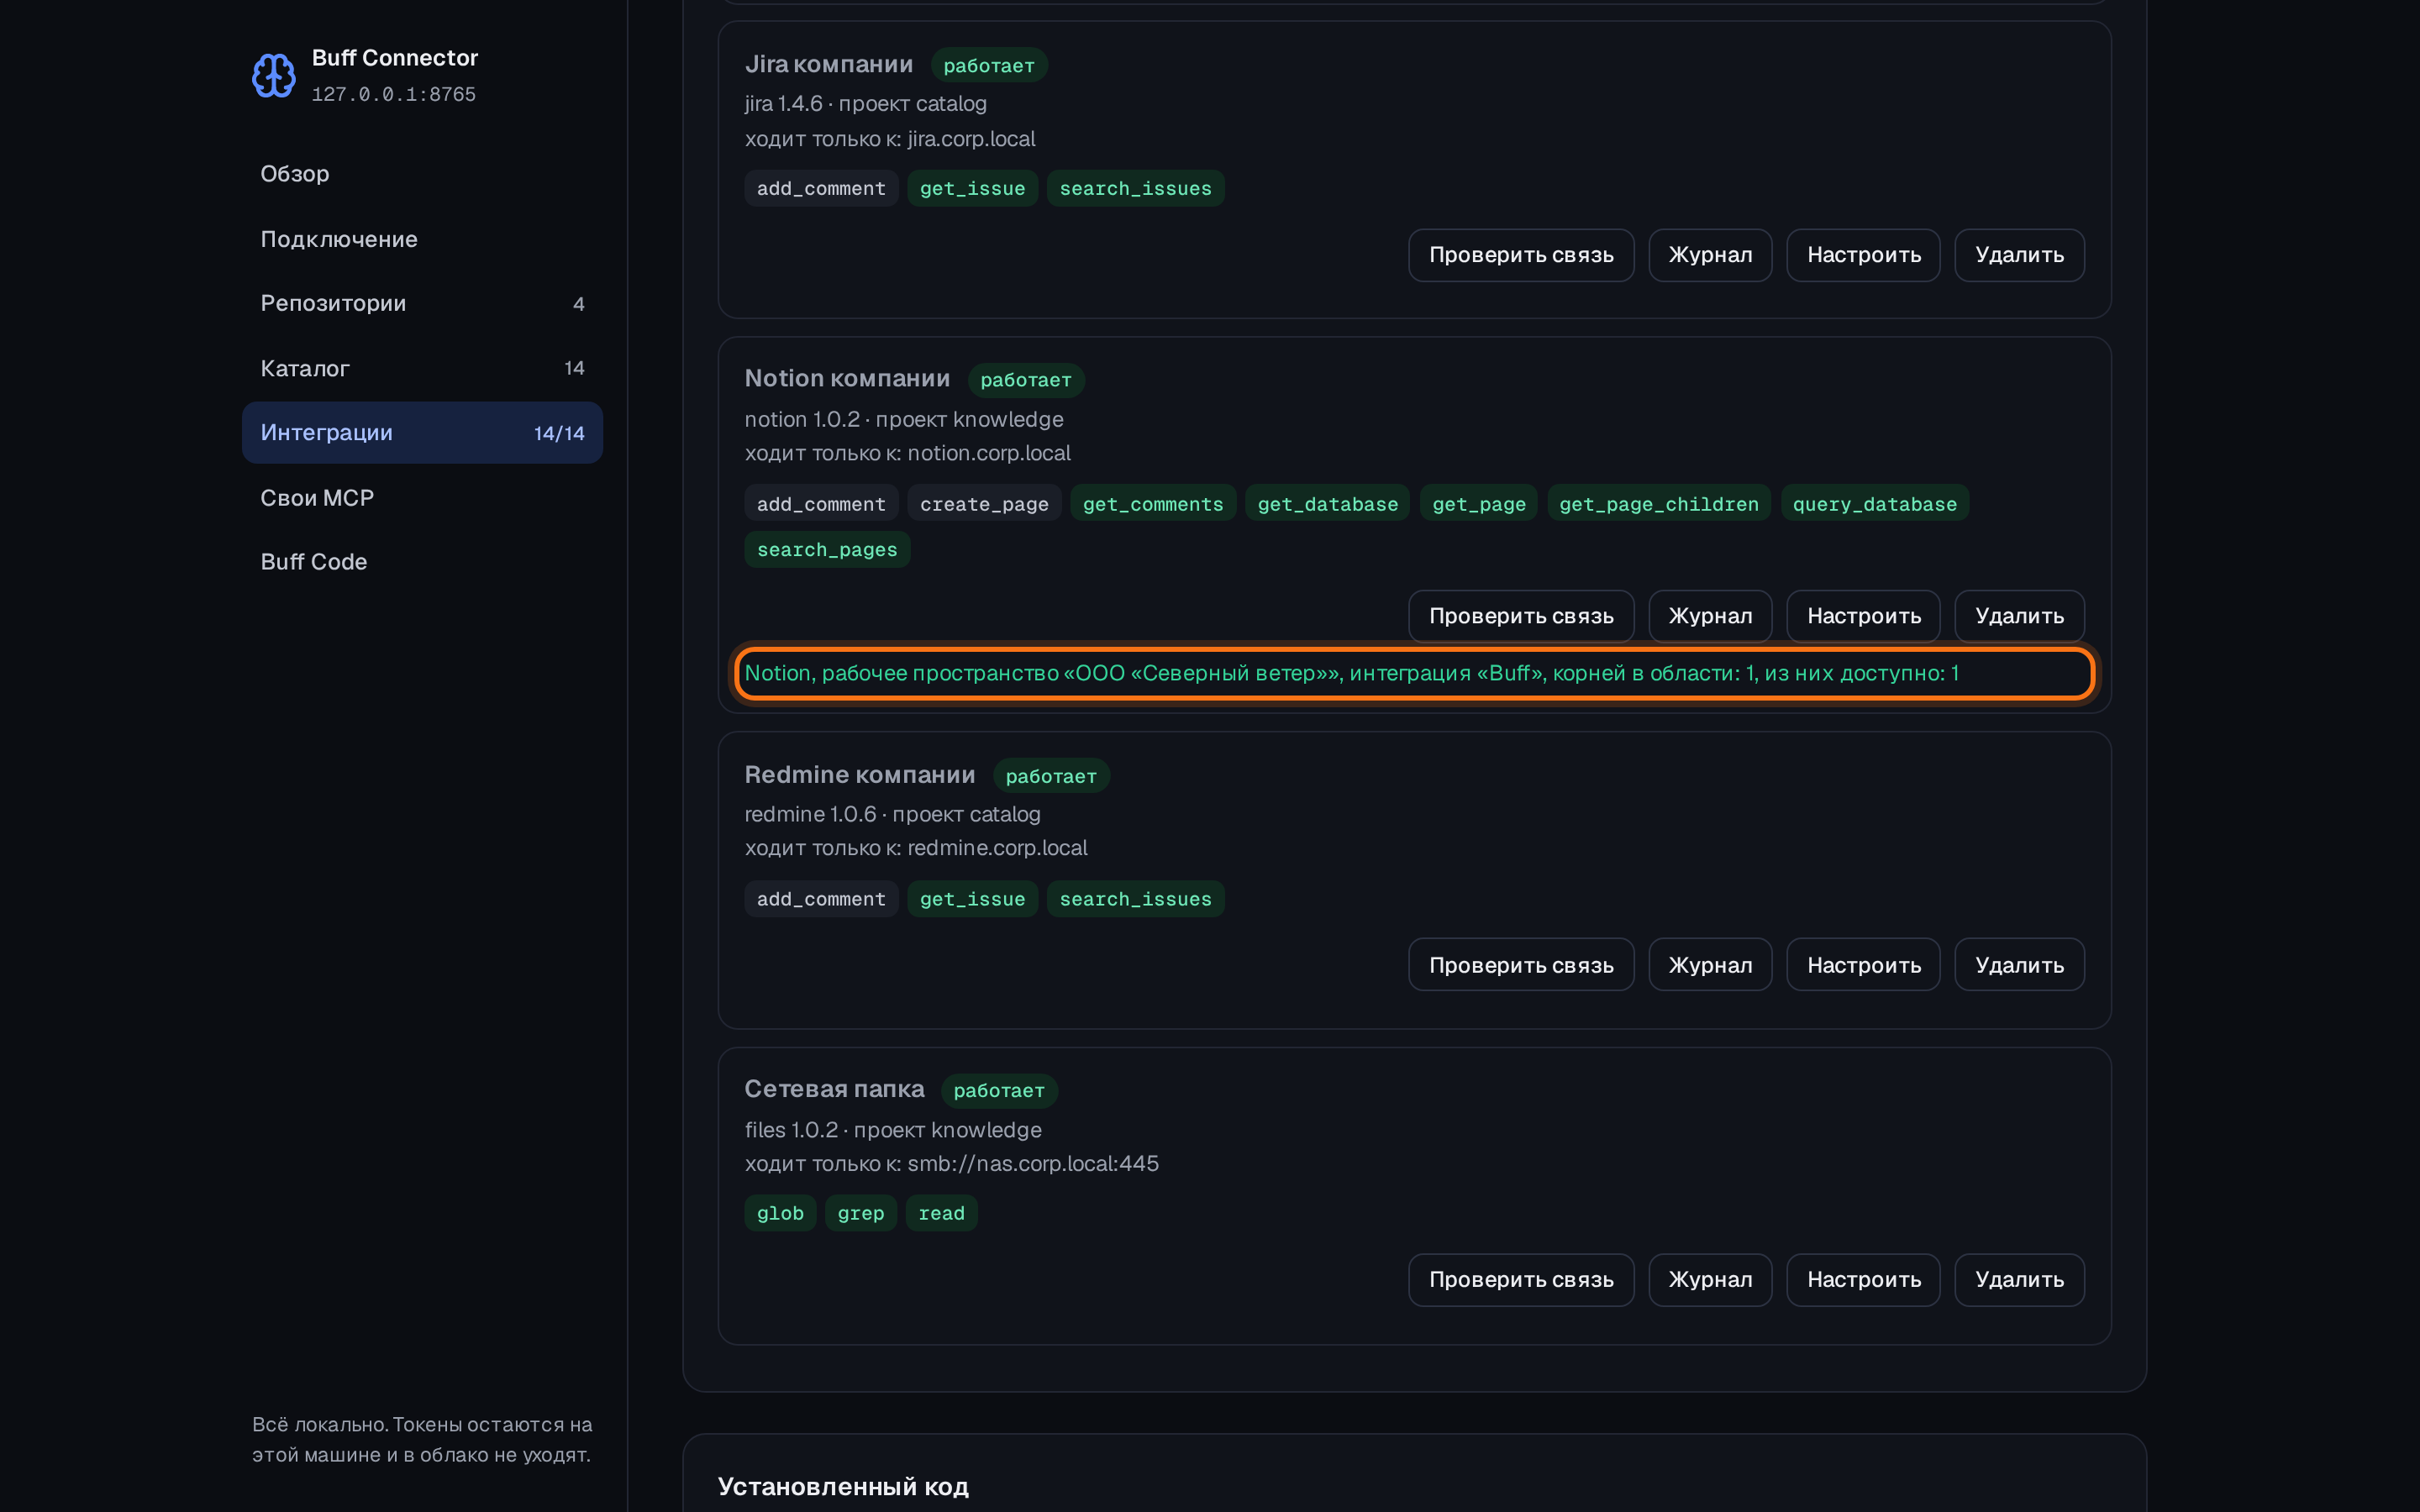Click the text ходит только к: notion.corp.local
Image resolution: width=2420 pixels, height=1512 pixels.
coord(907,453)
